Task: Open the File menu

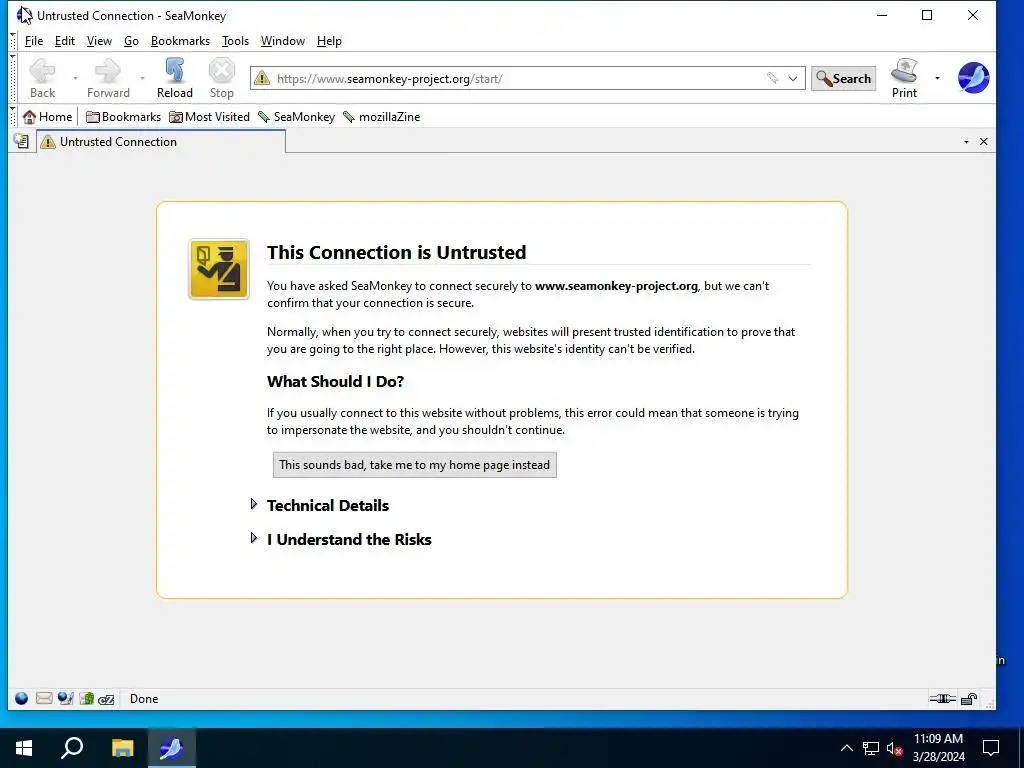Action: [34, 40]
